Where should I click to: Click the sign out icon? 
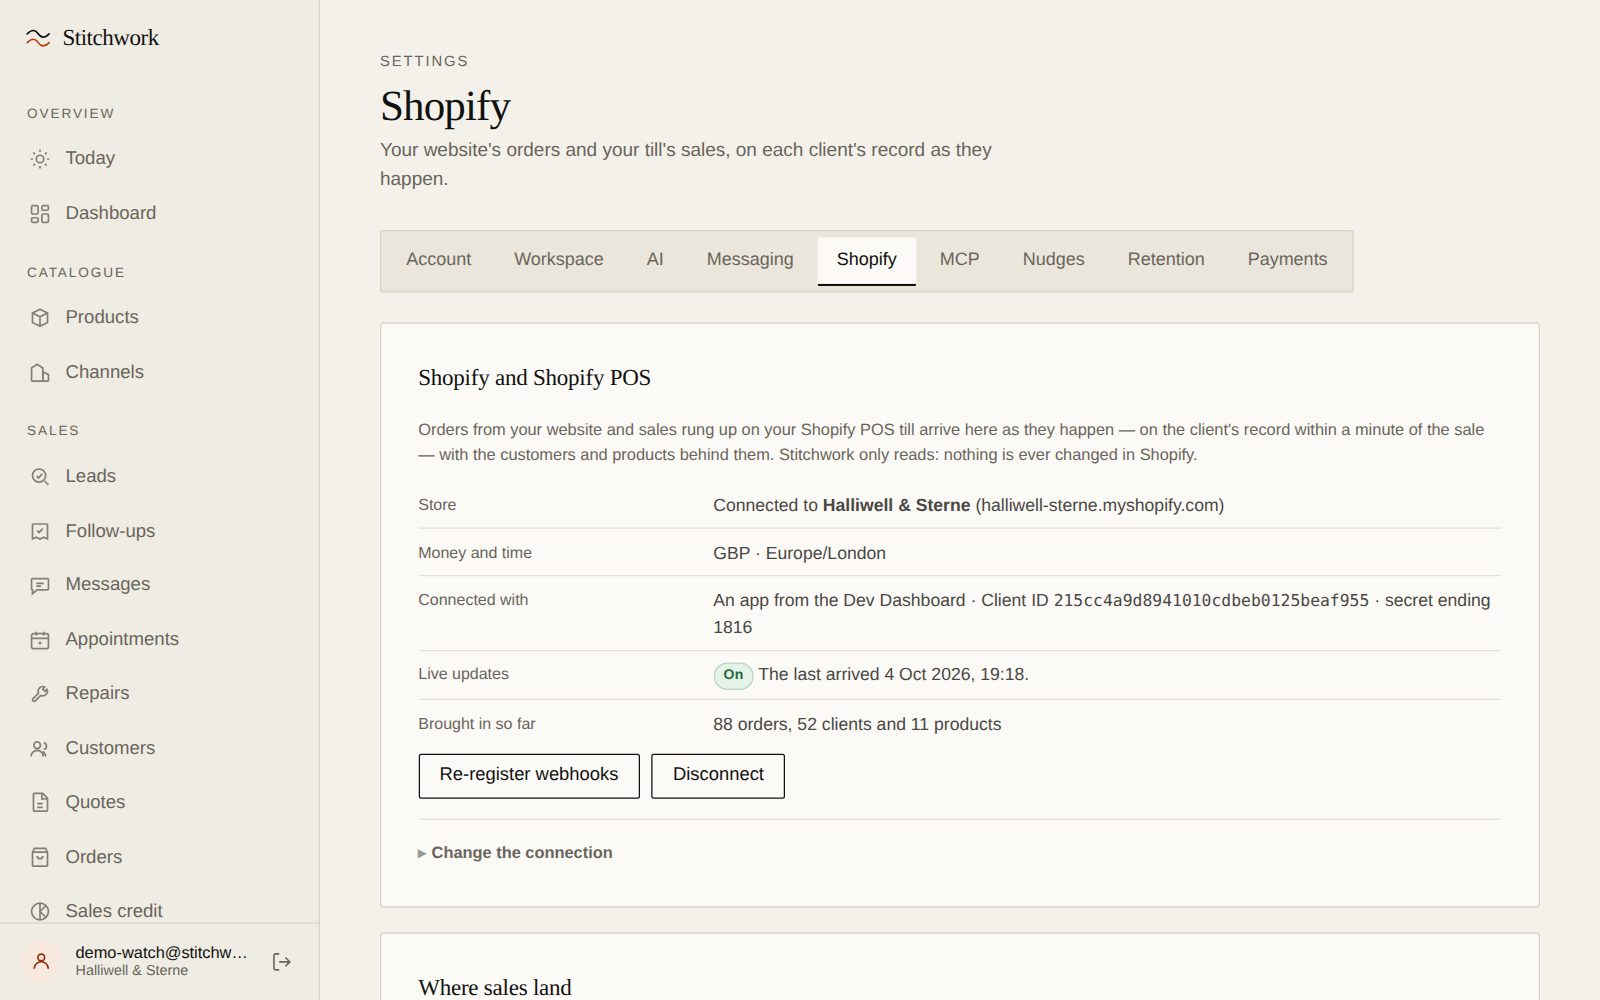click(282, 962)
